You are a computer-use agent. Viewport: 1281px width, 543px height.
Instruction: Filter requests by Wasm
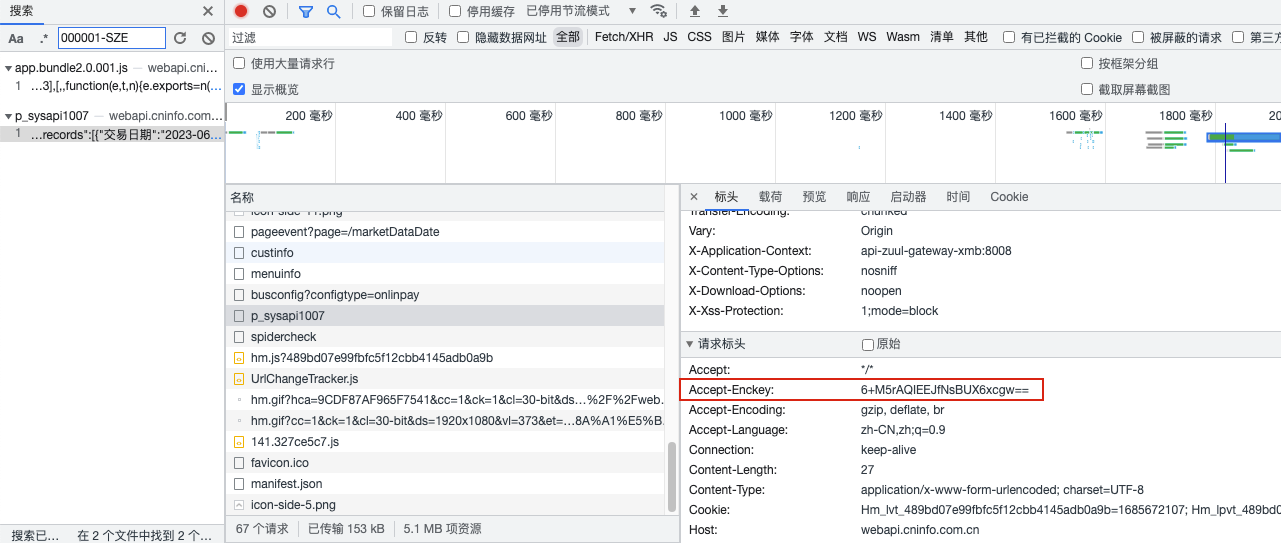coord(903,37)
